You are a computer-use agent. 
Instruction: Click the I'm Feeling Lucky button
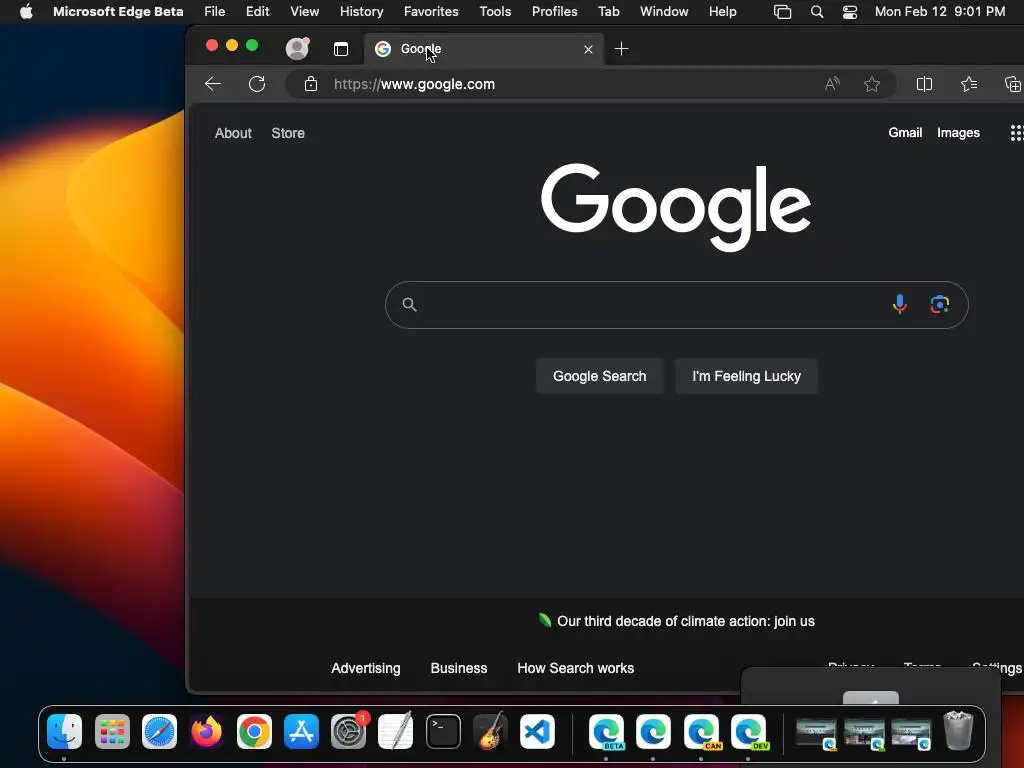pyautogui.click(x=746, y=376)
